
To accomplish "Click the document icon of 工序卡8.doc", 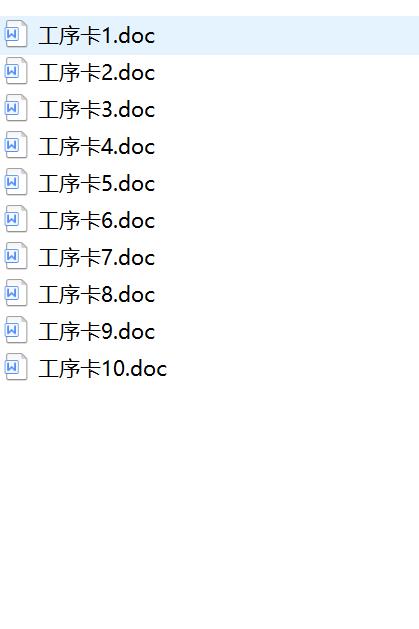I will [x=16, y=293].
